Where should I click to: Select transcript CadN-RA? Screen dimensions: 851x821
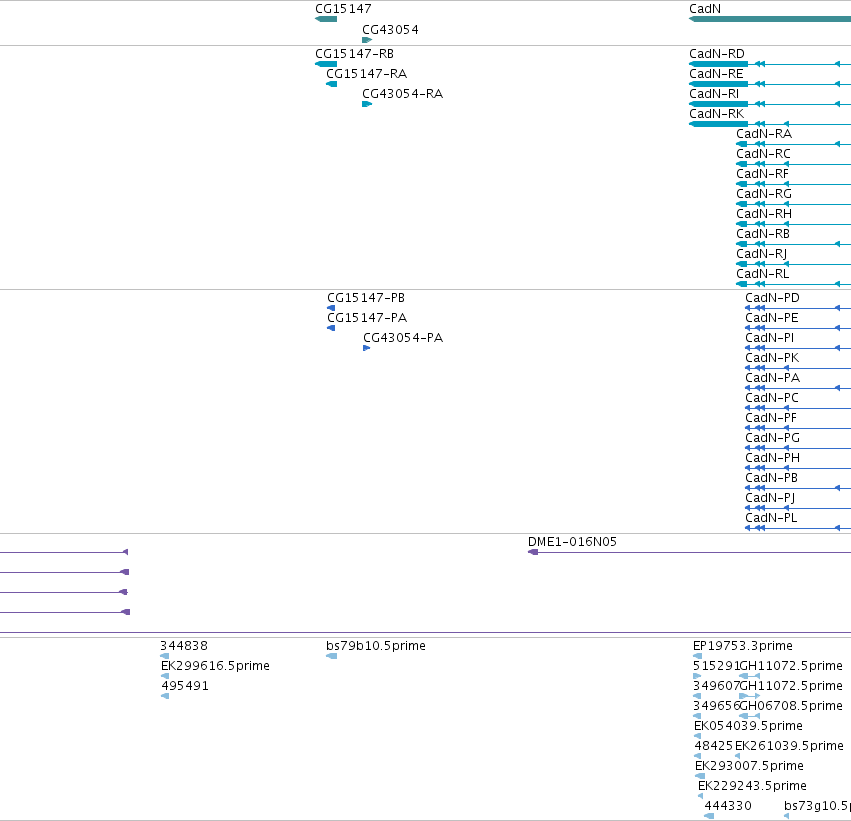pyautogui.click(x=764, y=134)
